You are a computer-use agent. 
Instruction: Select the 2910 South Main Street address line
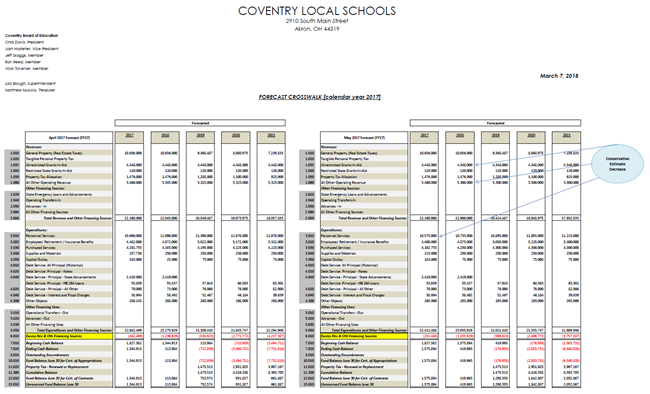tap(317, 21)
